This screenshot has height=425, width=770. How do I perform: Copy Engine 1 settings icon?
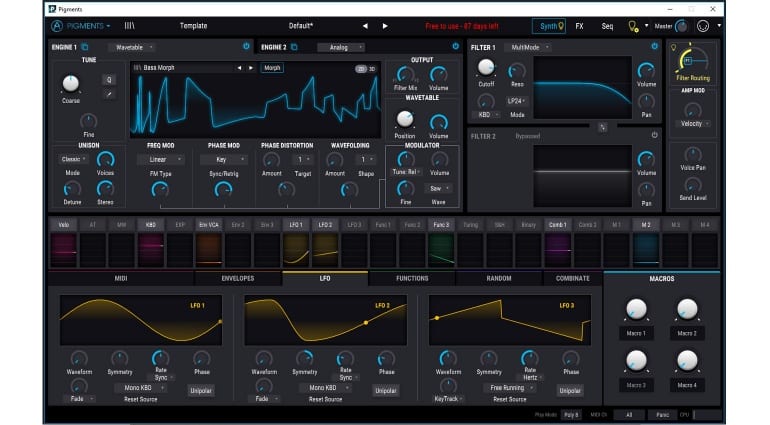pyautogui.click(x=84, y=47)
